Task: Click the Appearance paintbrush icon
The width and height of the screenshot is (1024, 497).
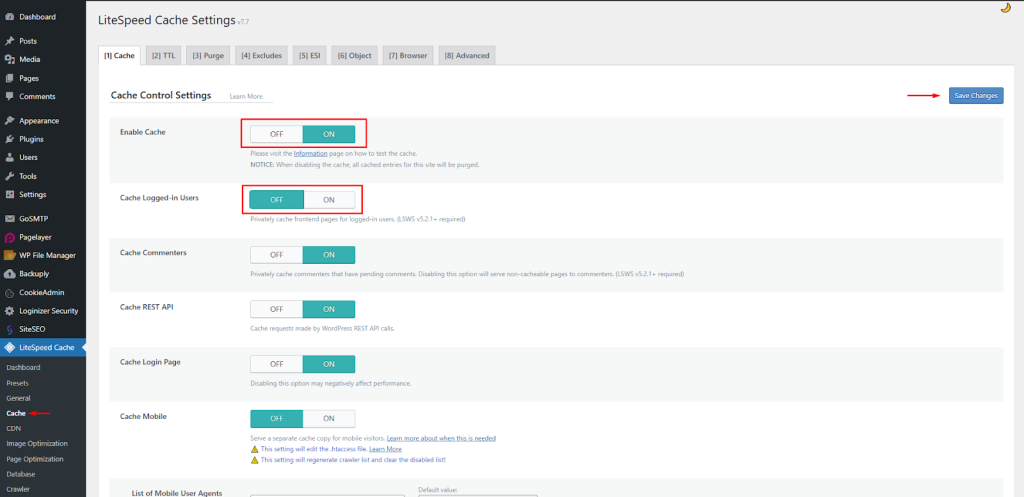Action: pos(10,121)
